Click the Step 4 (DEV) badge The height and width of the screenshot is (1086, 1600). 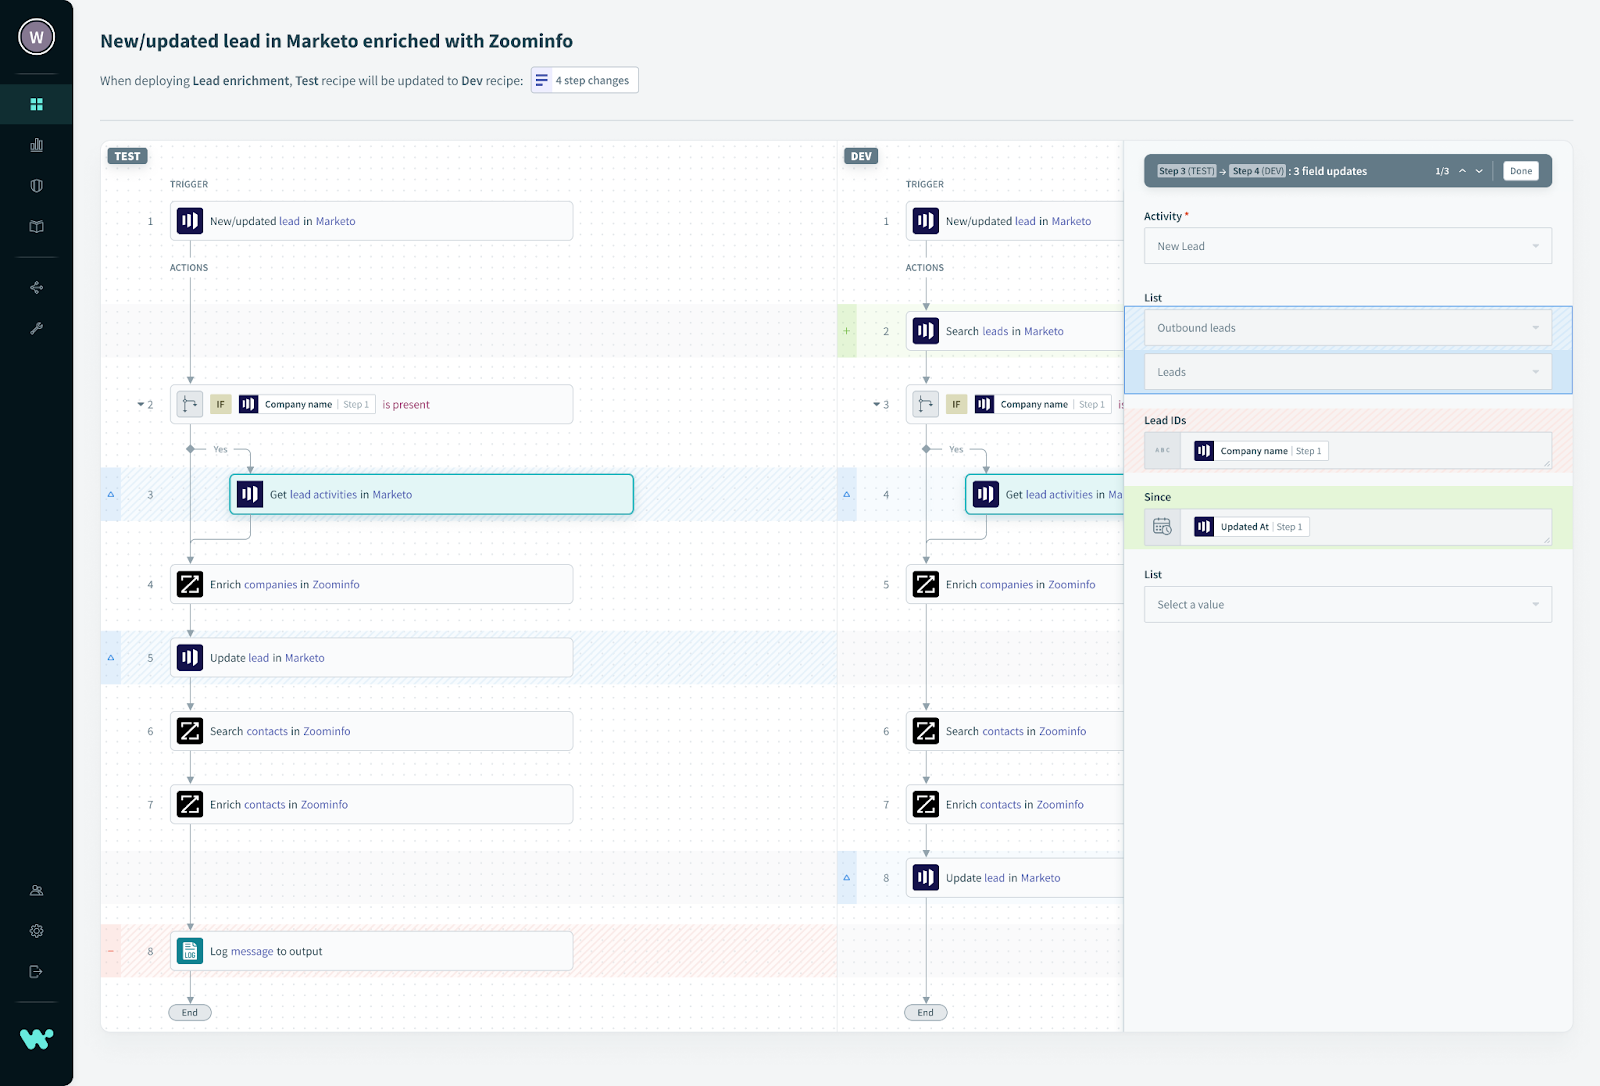(1258, 171)
